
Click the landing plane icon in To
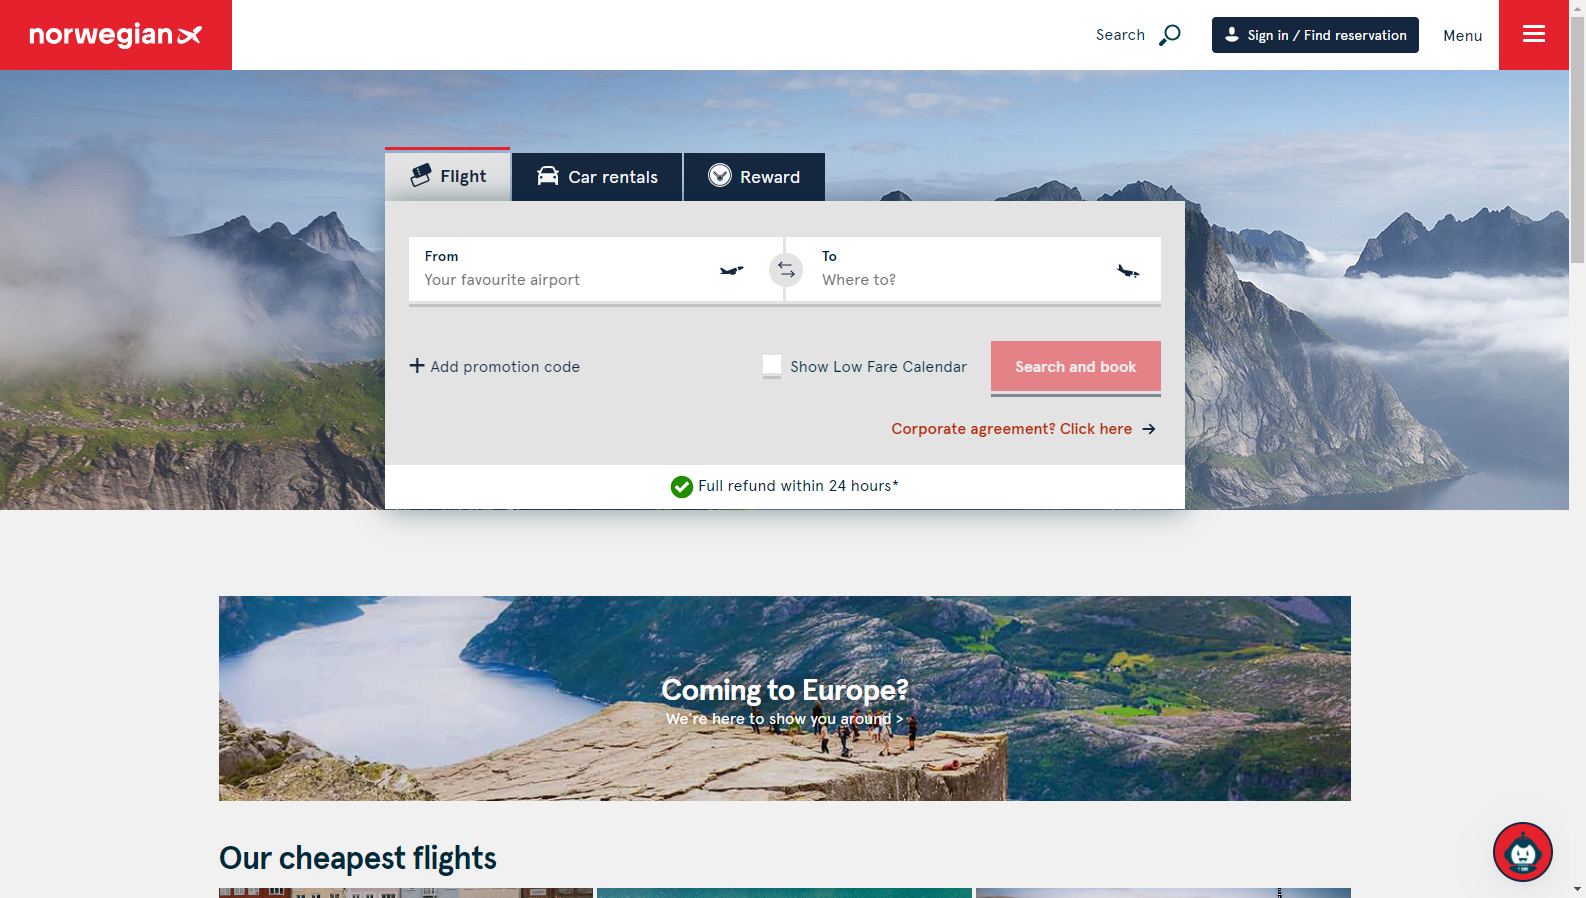(1128, 270)
